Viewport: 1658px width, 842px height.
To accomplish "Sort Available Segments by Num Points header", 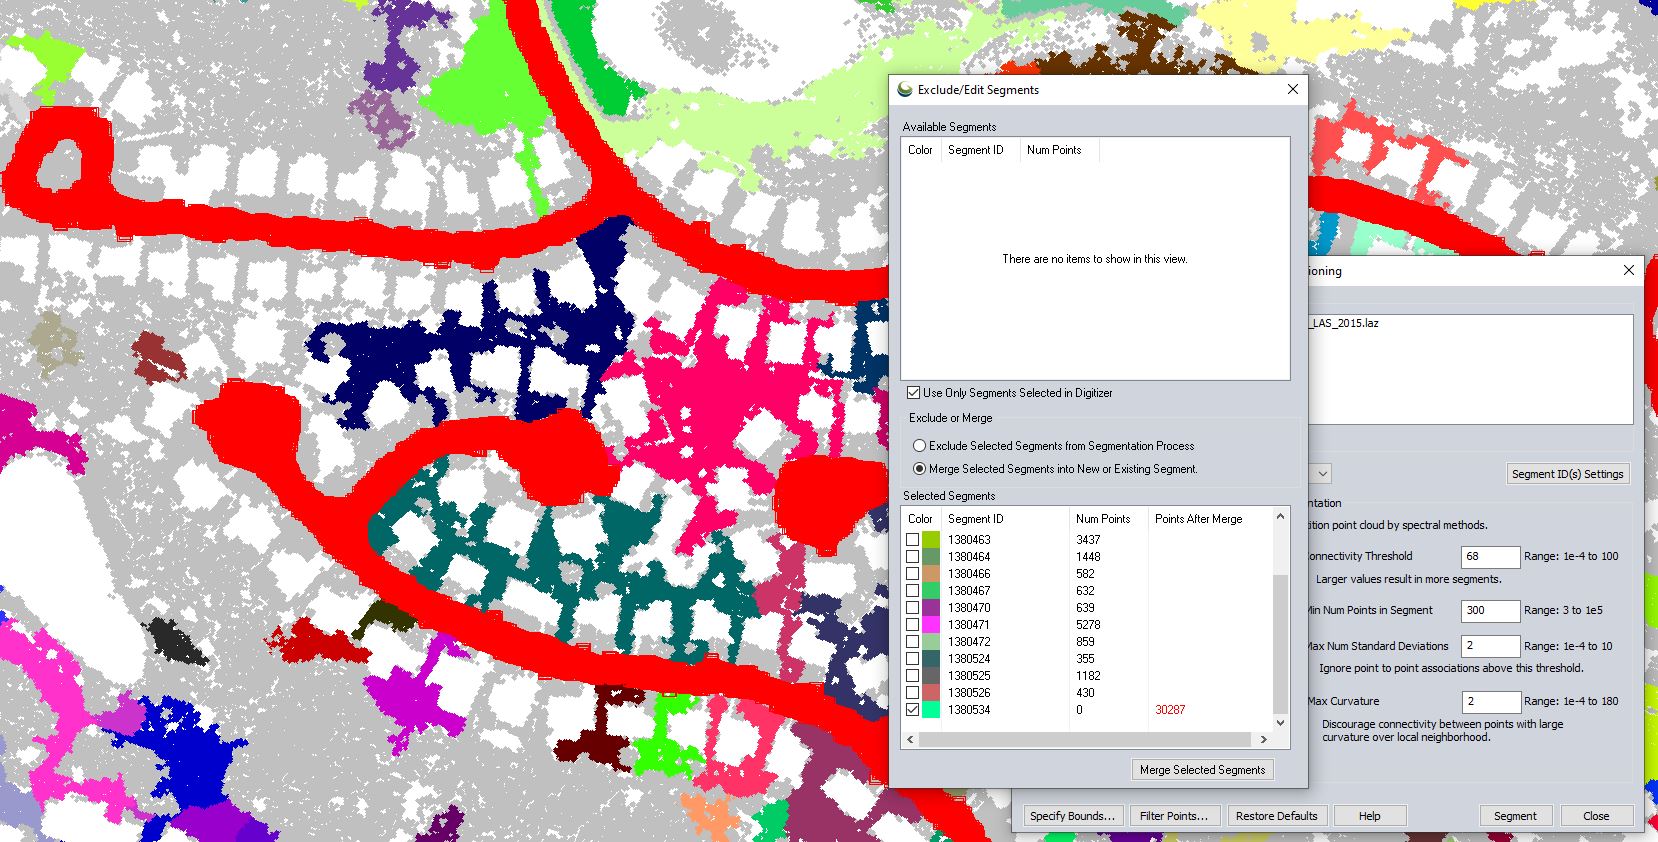I will click(1060, 150).
